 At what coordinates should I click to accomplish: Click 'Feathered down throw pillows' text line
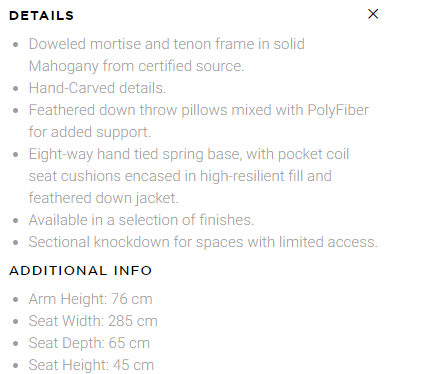[199, 110]
